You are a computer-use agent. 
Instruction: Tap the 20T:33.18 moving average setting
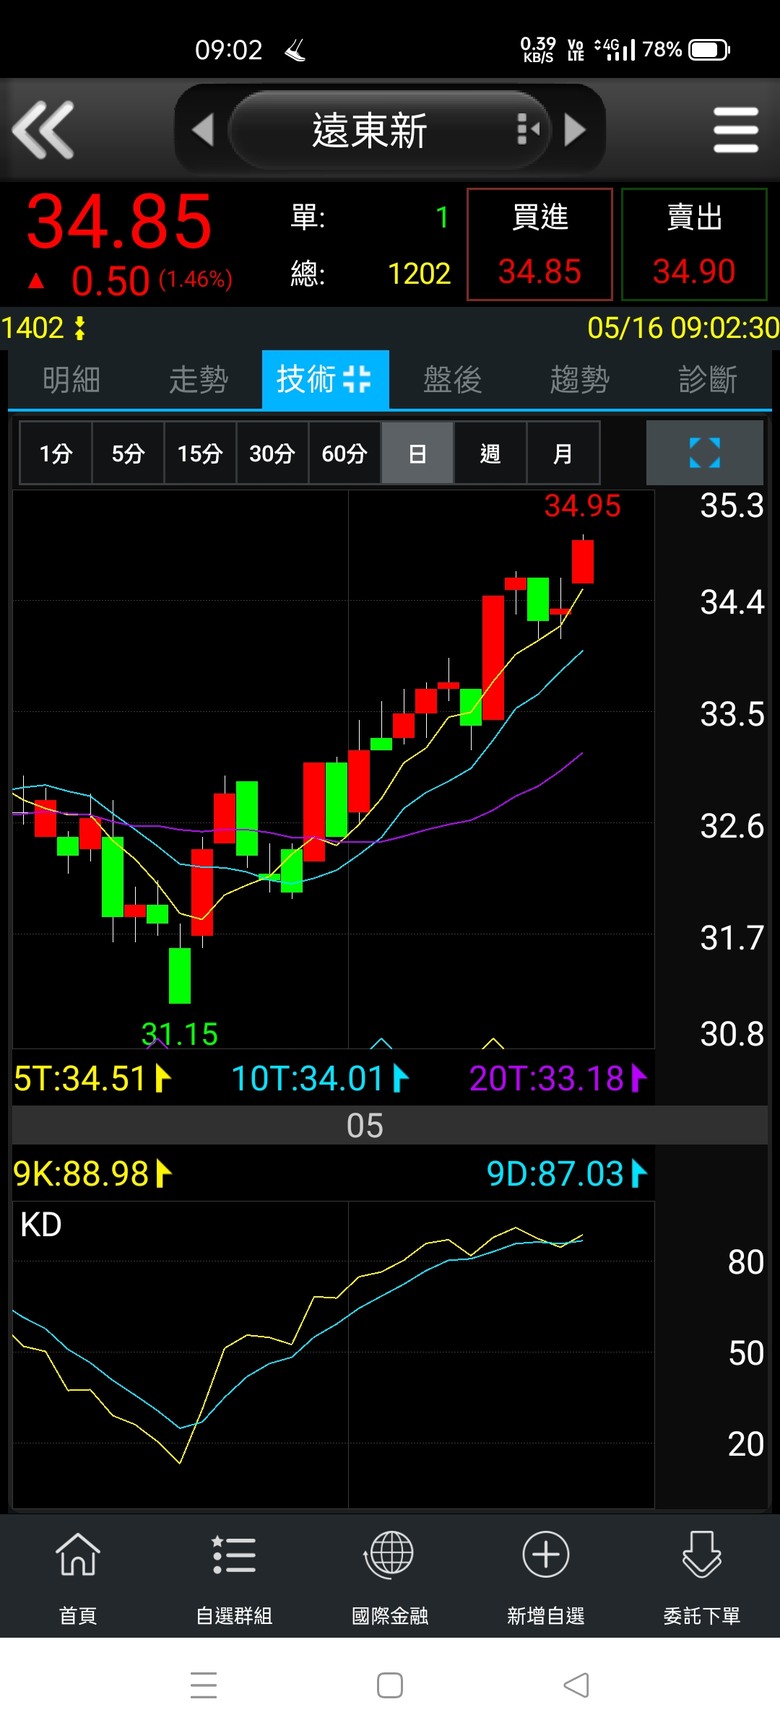[558, 1078]
